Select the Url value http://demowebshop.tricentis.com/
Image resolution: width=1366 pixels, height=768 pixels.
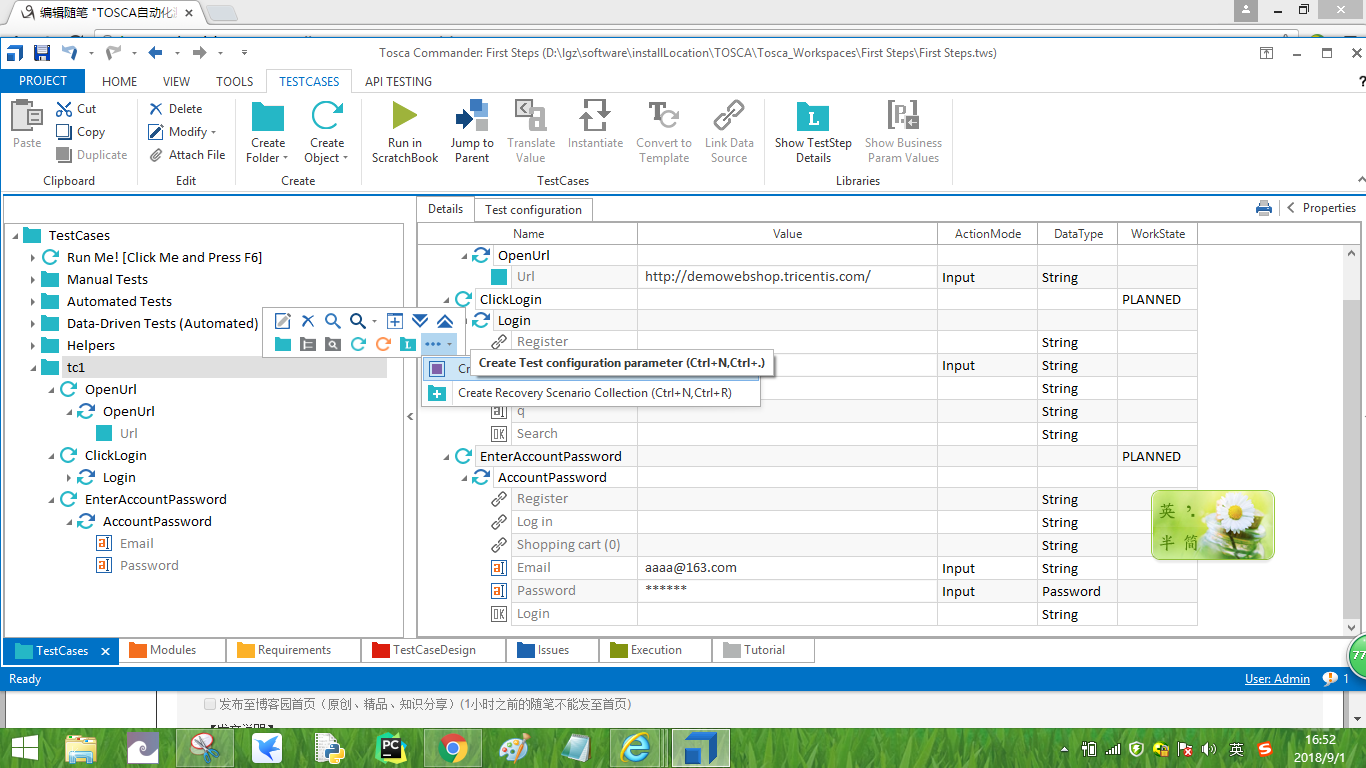[x=787, y=277]
